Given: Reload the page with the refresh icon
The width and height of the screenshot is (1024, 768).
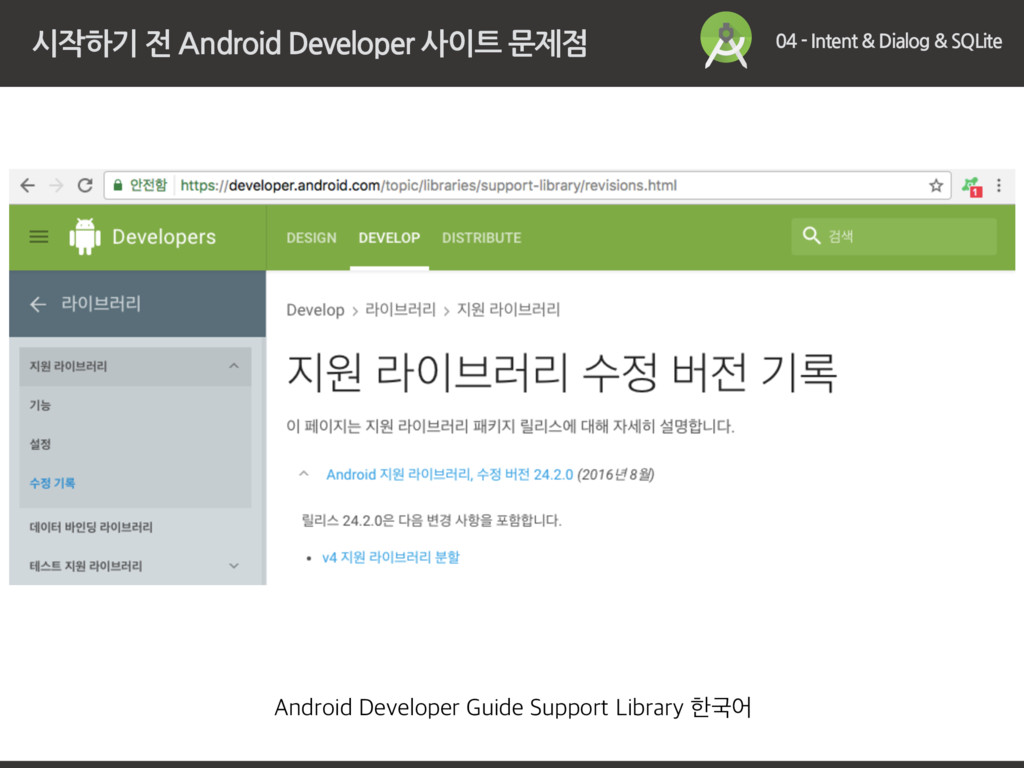Looking at the screenshot, I should click(x=85, y=186).
